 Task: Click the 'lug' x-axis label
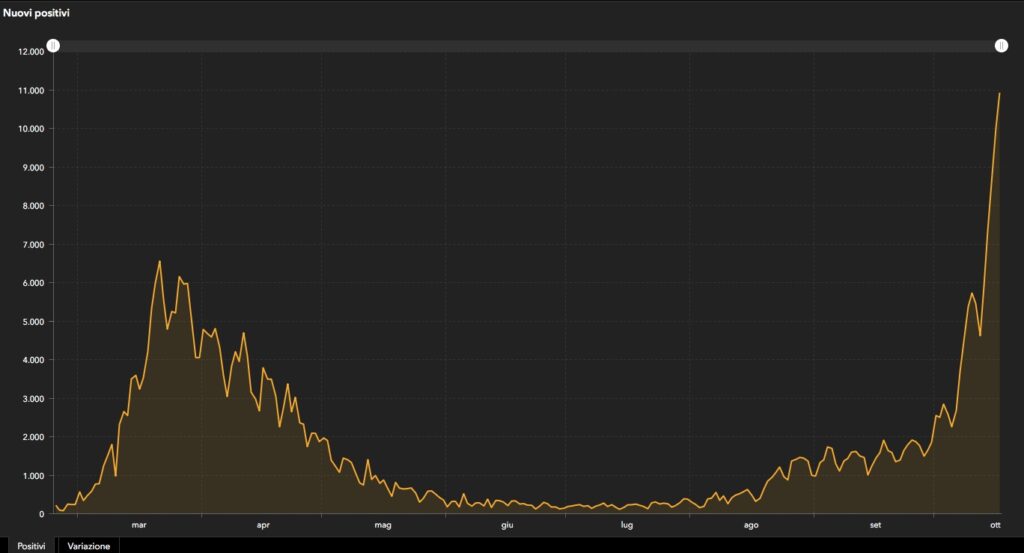[x=627, y=524]
